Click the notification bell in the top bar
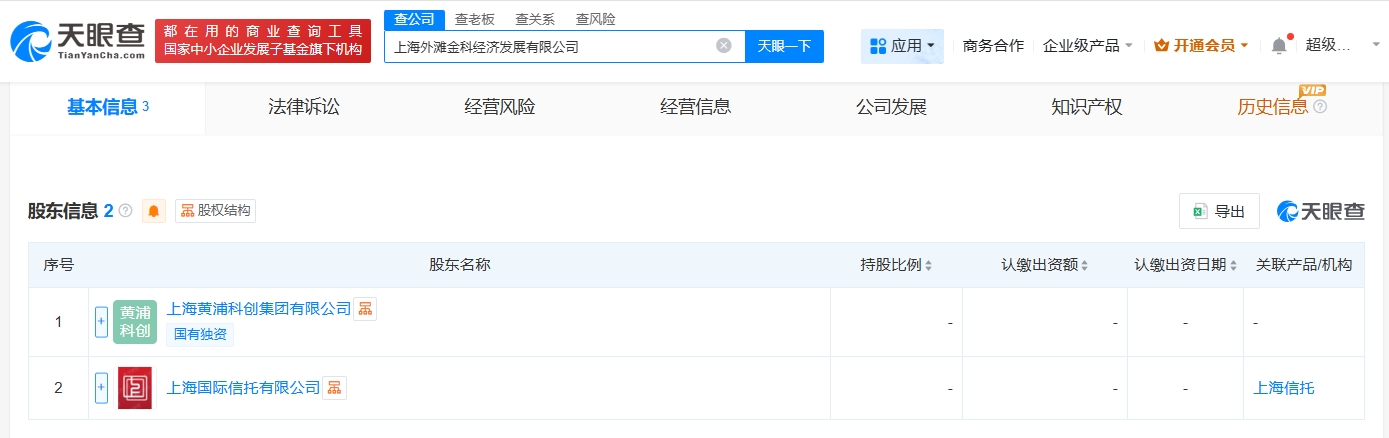The width and height of the screenshot is (1389, 438). coord(1279,45)
